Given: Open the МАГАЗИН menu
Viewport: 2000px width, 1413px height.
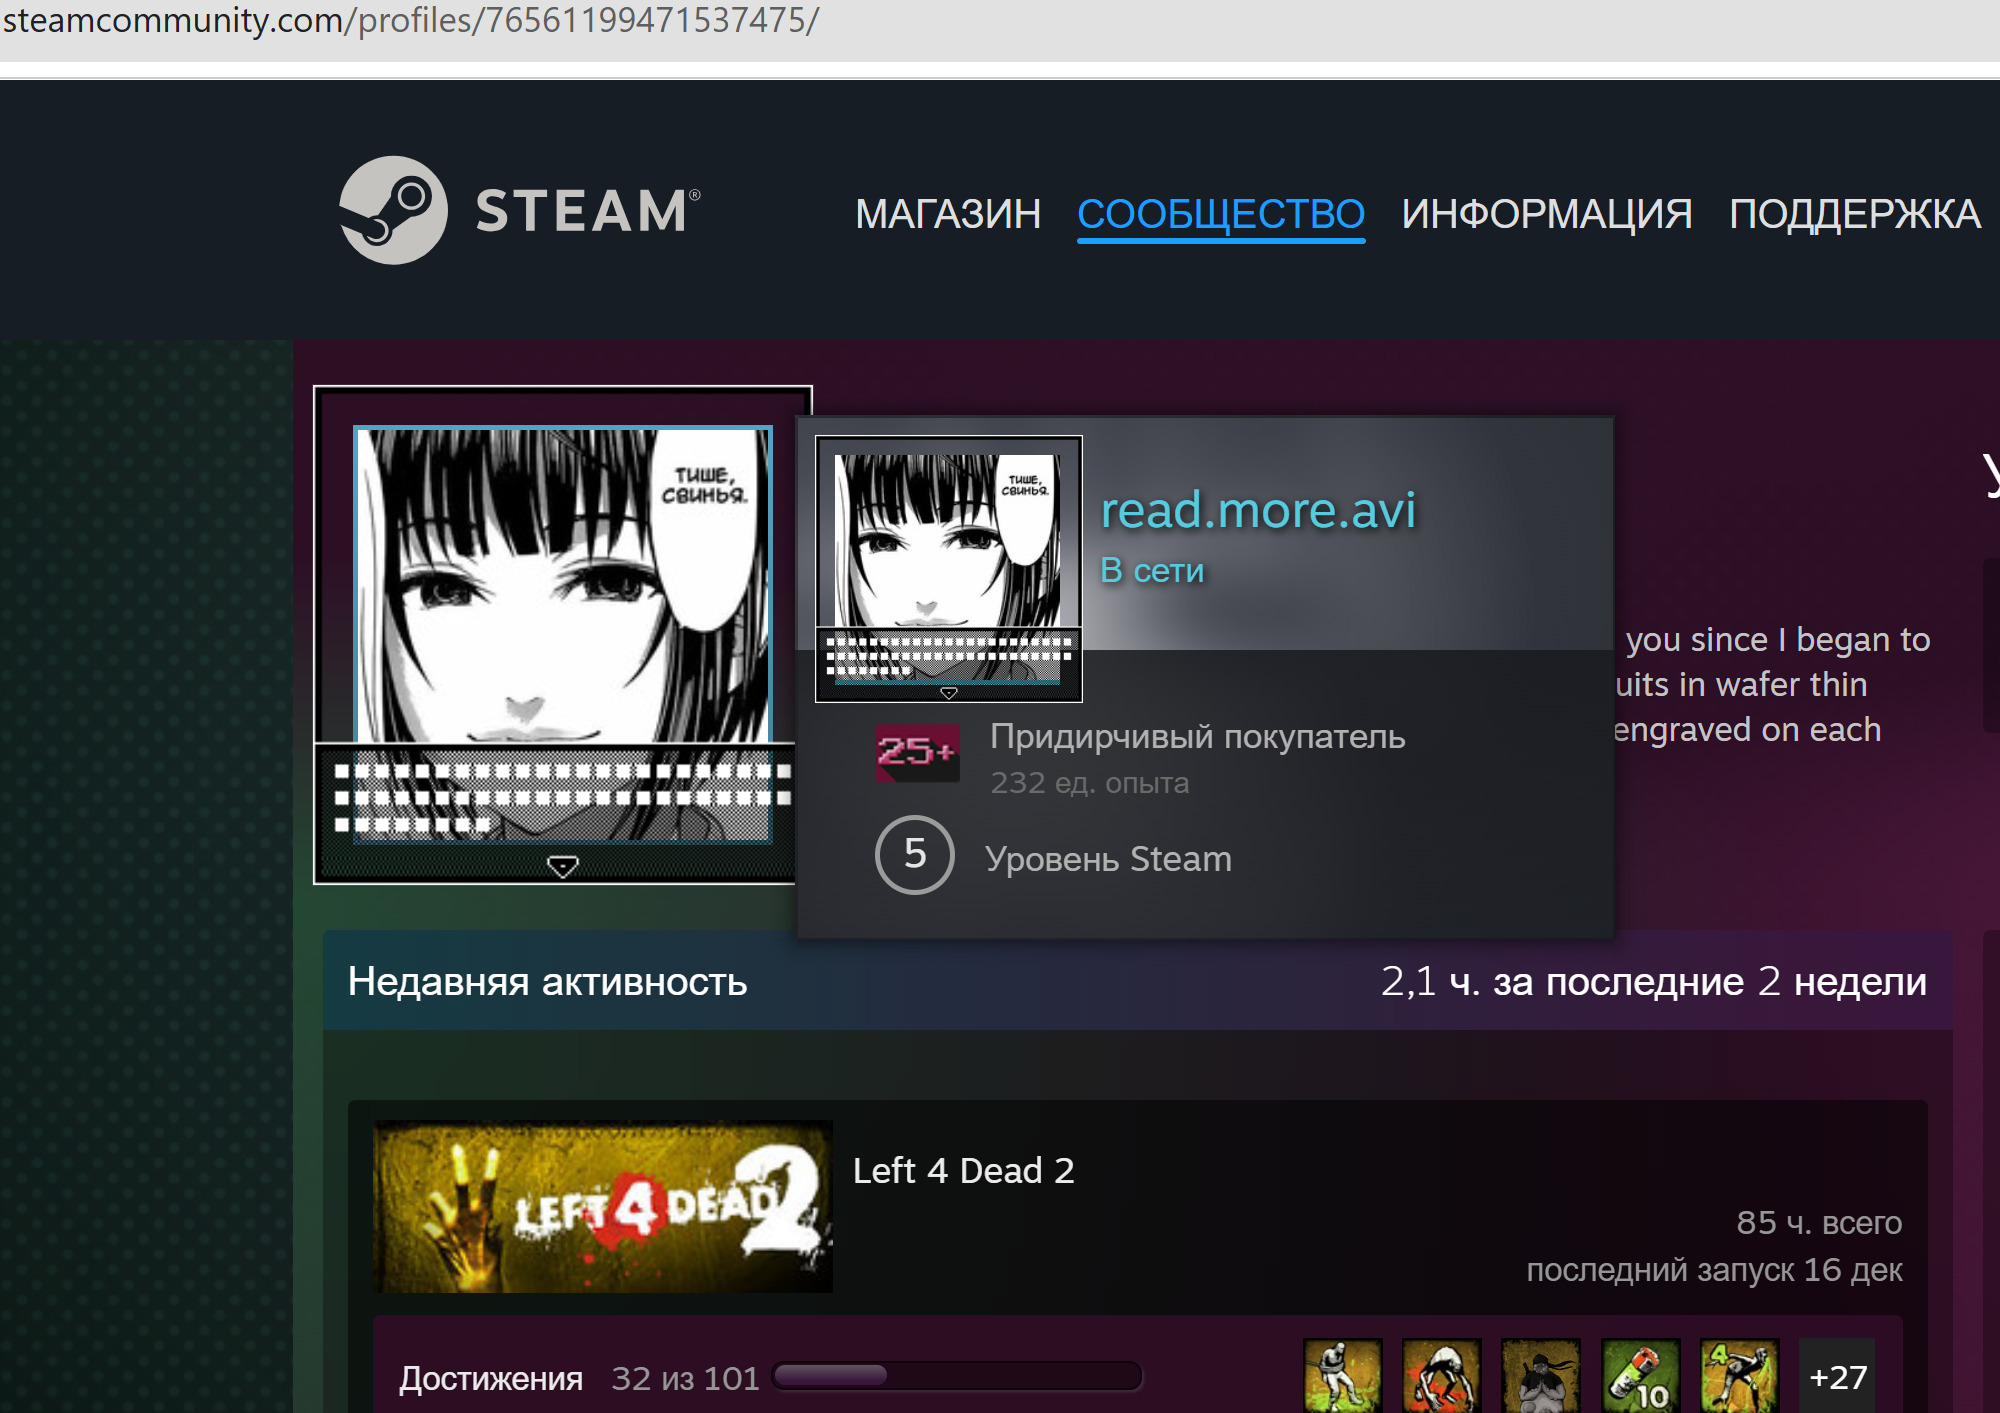Looking at the screenshot, I should click(x=947, y=214).
